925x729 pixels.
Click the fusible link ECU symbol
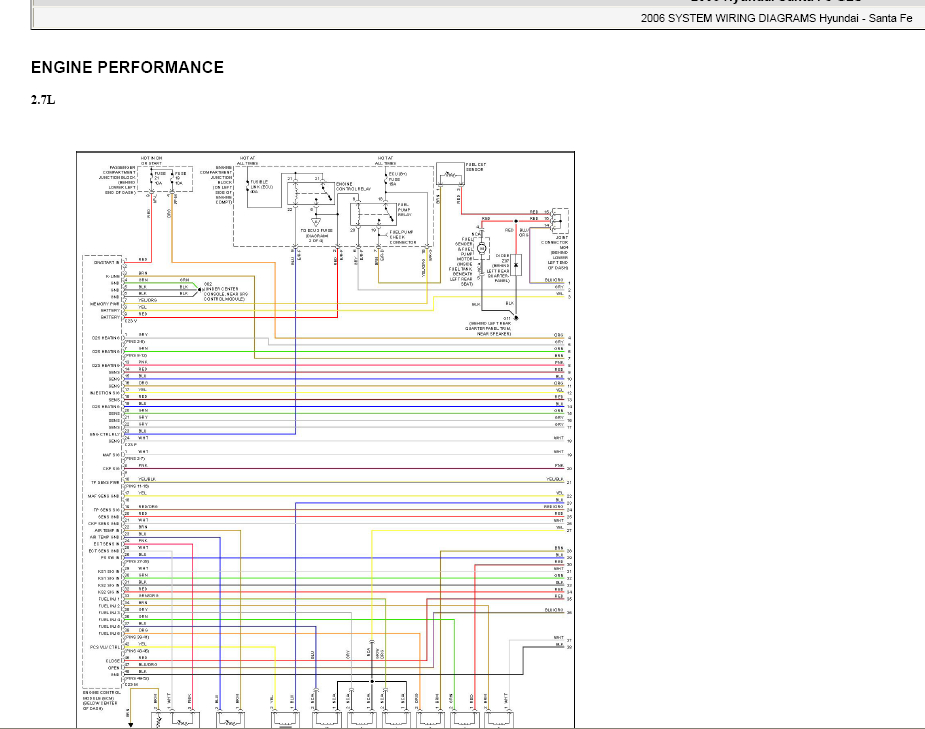[x=248, y=186]
